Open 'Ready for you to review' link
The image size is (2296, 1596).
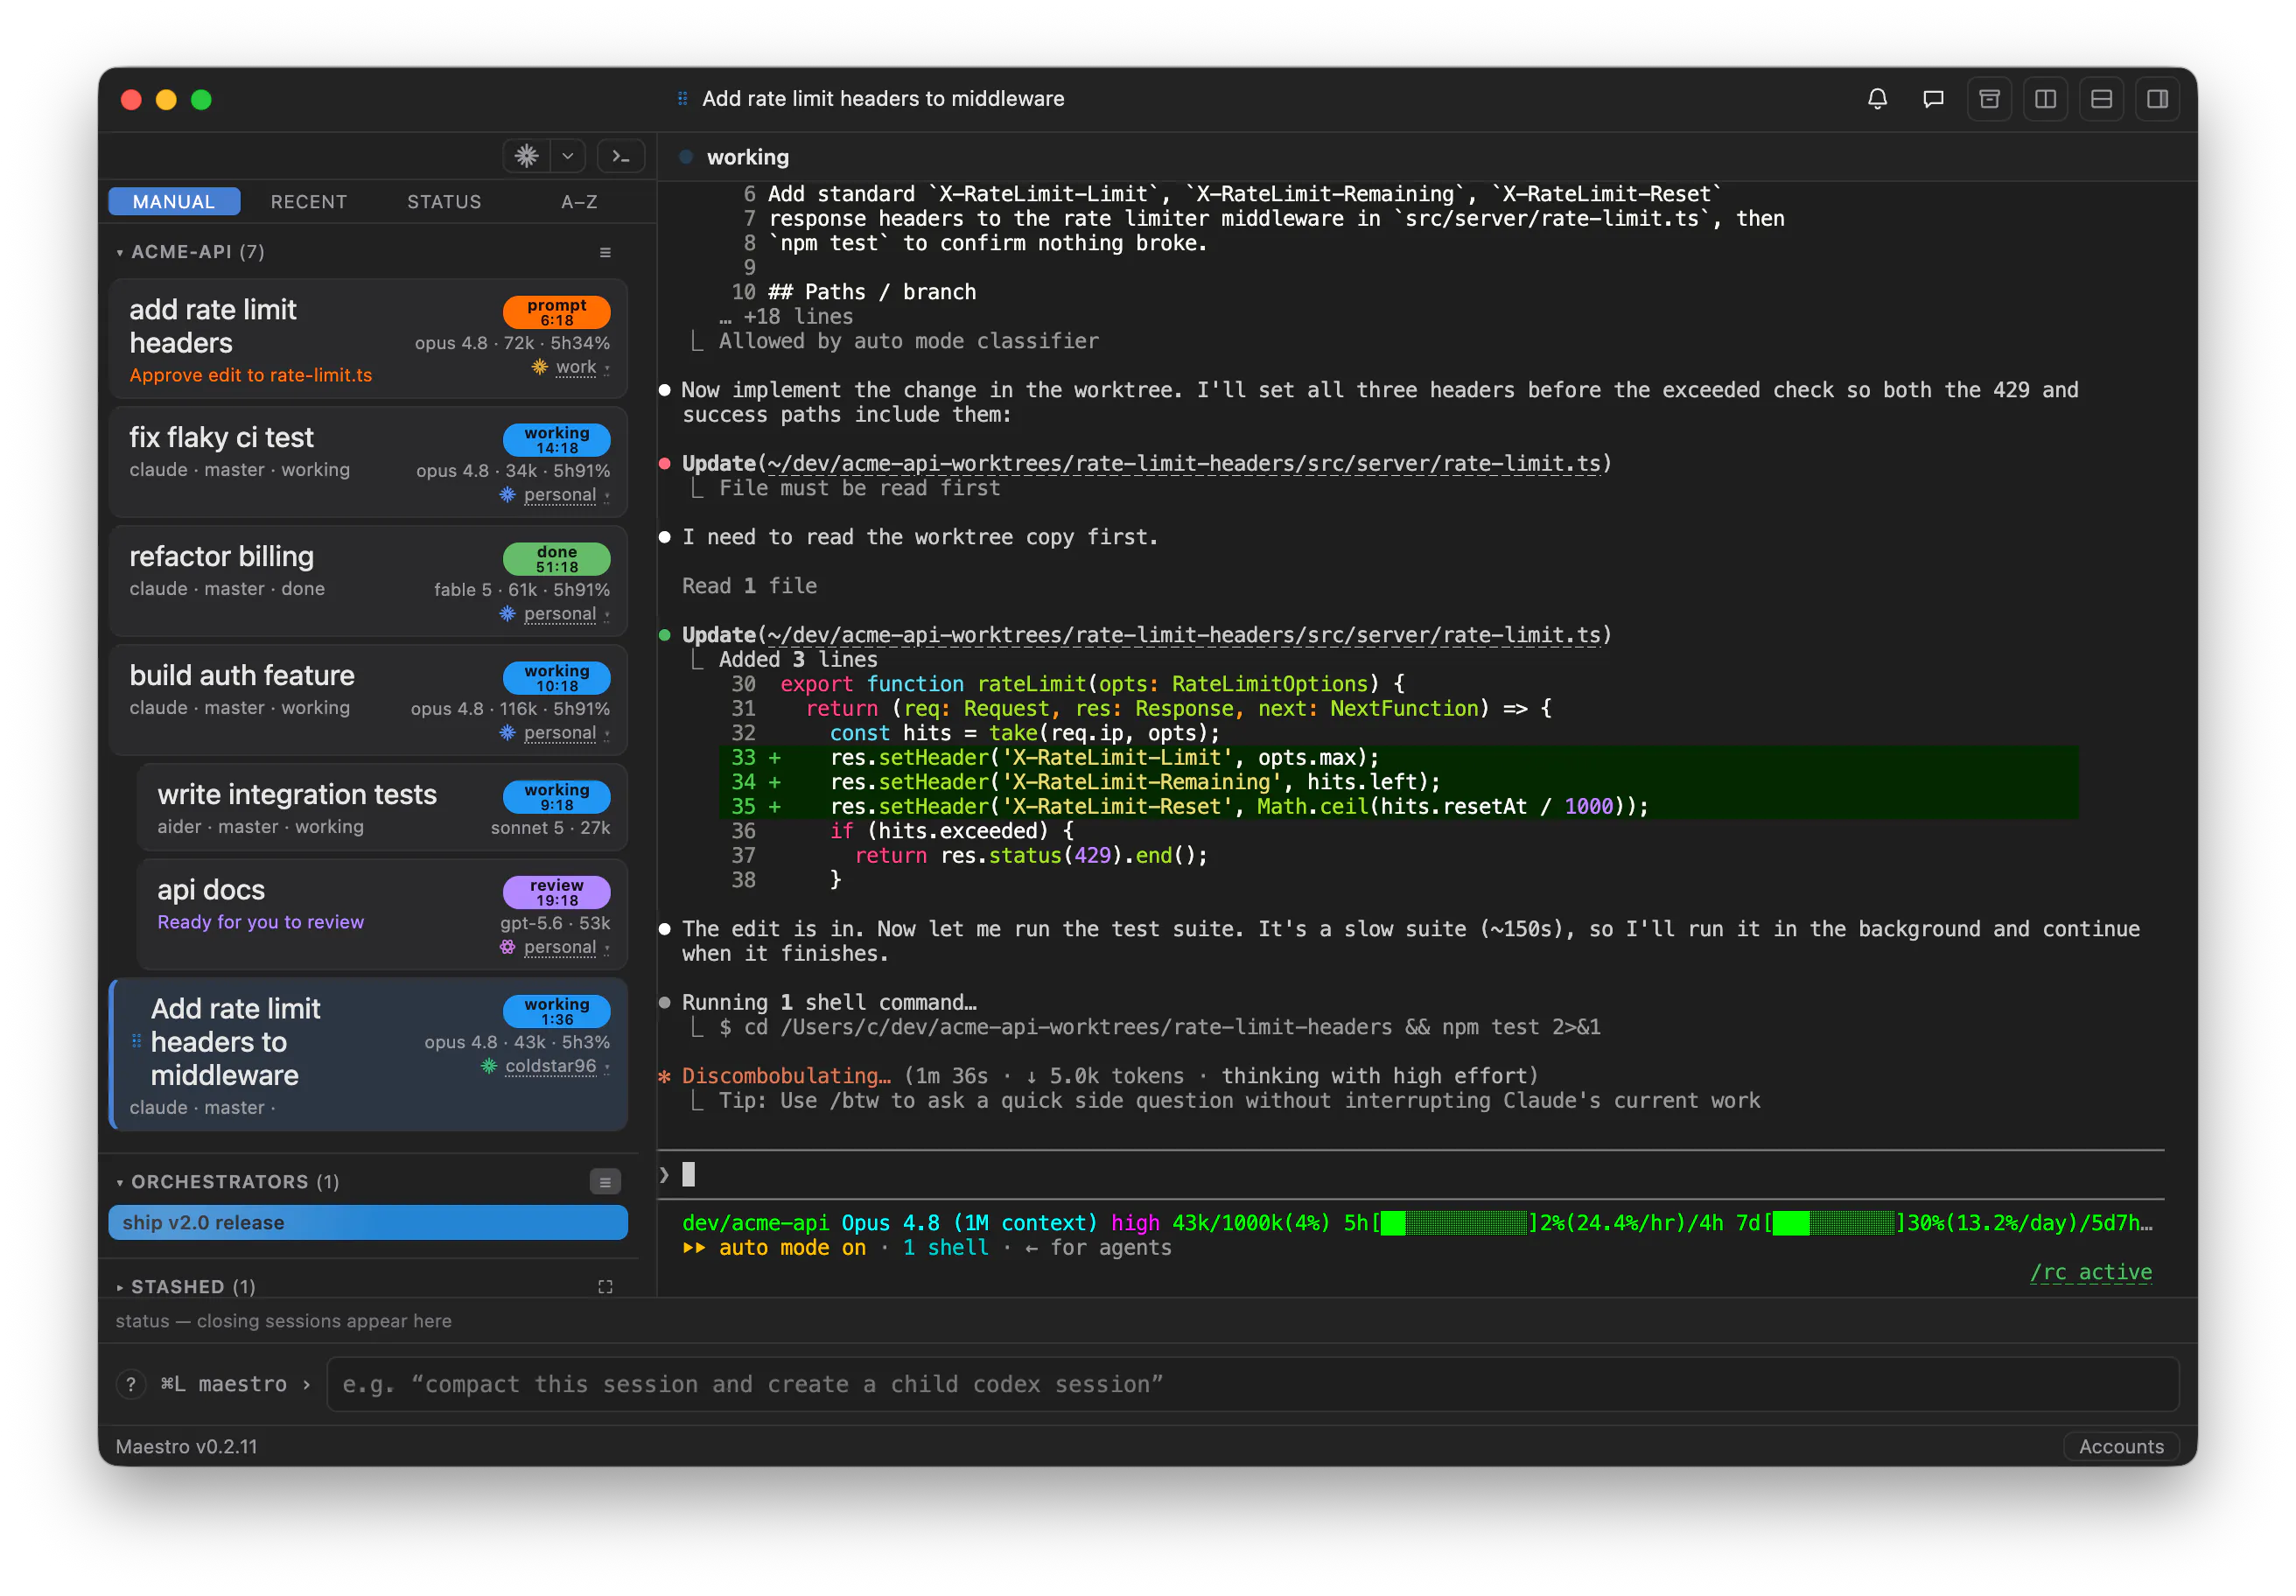coord(260,922)
